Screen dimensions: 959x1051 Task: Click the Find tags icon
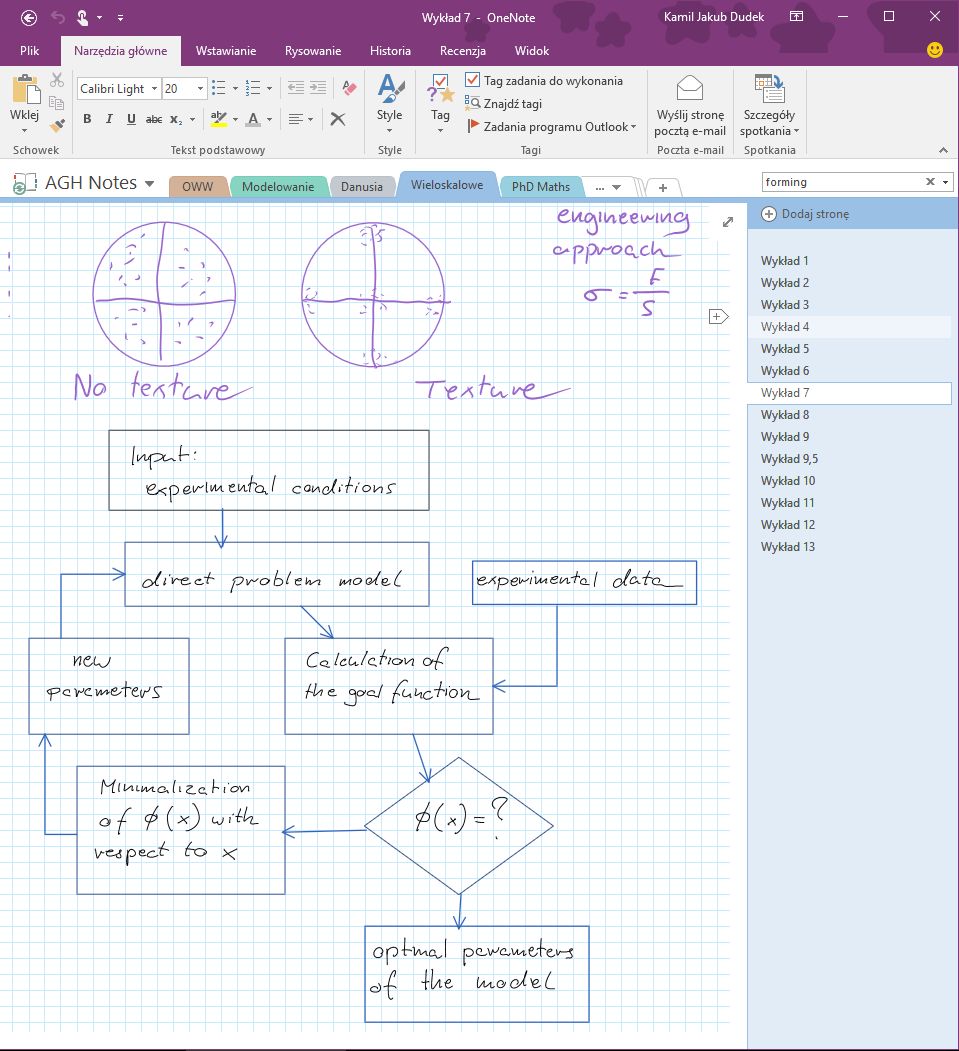[472, 103]
